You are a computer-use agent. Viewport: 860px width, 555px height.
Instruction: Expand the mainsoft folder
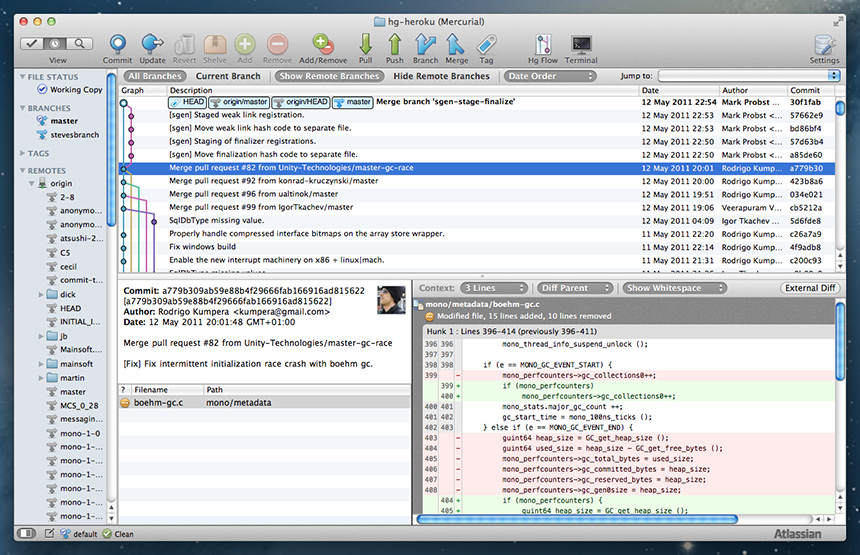point(41,364)
